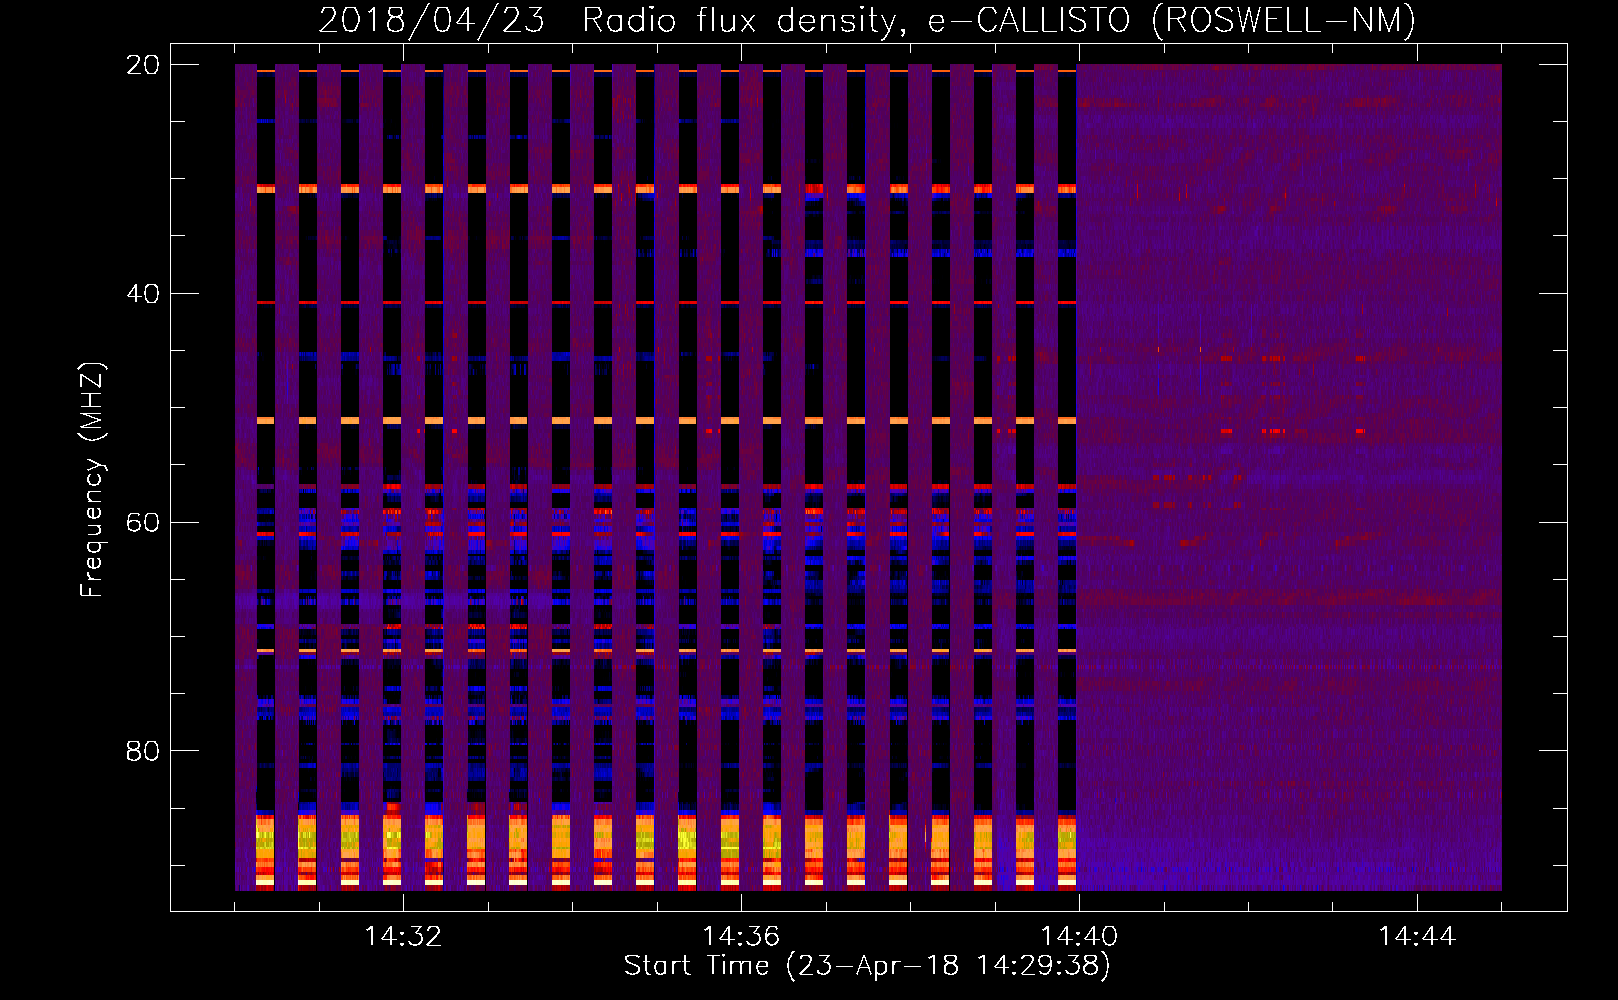Screen dimensions: 1618x1000
Task: Click the e-CALLISTO (ROSWELL-NM) title text
Action: point(1171,20)
